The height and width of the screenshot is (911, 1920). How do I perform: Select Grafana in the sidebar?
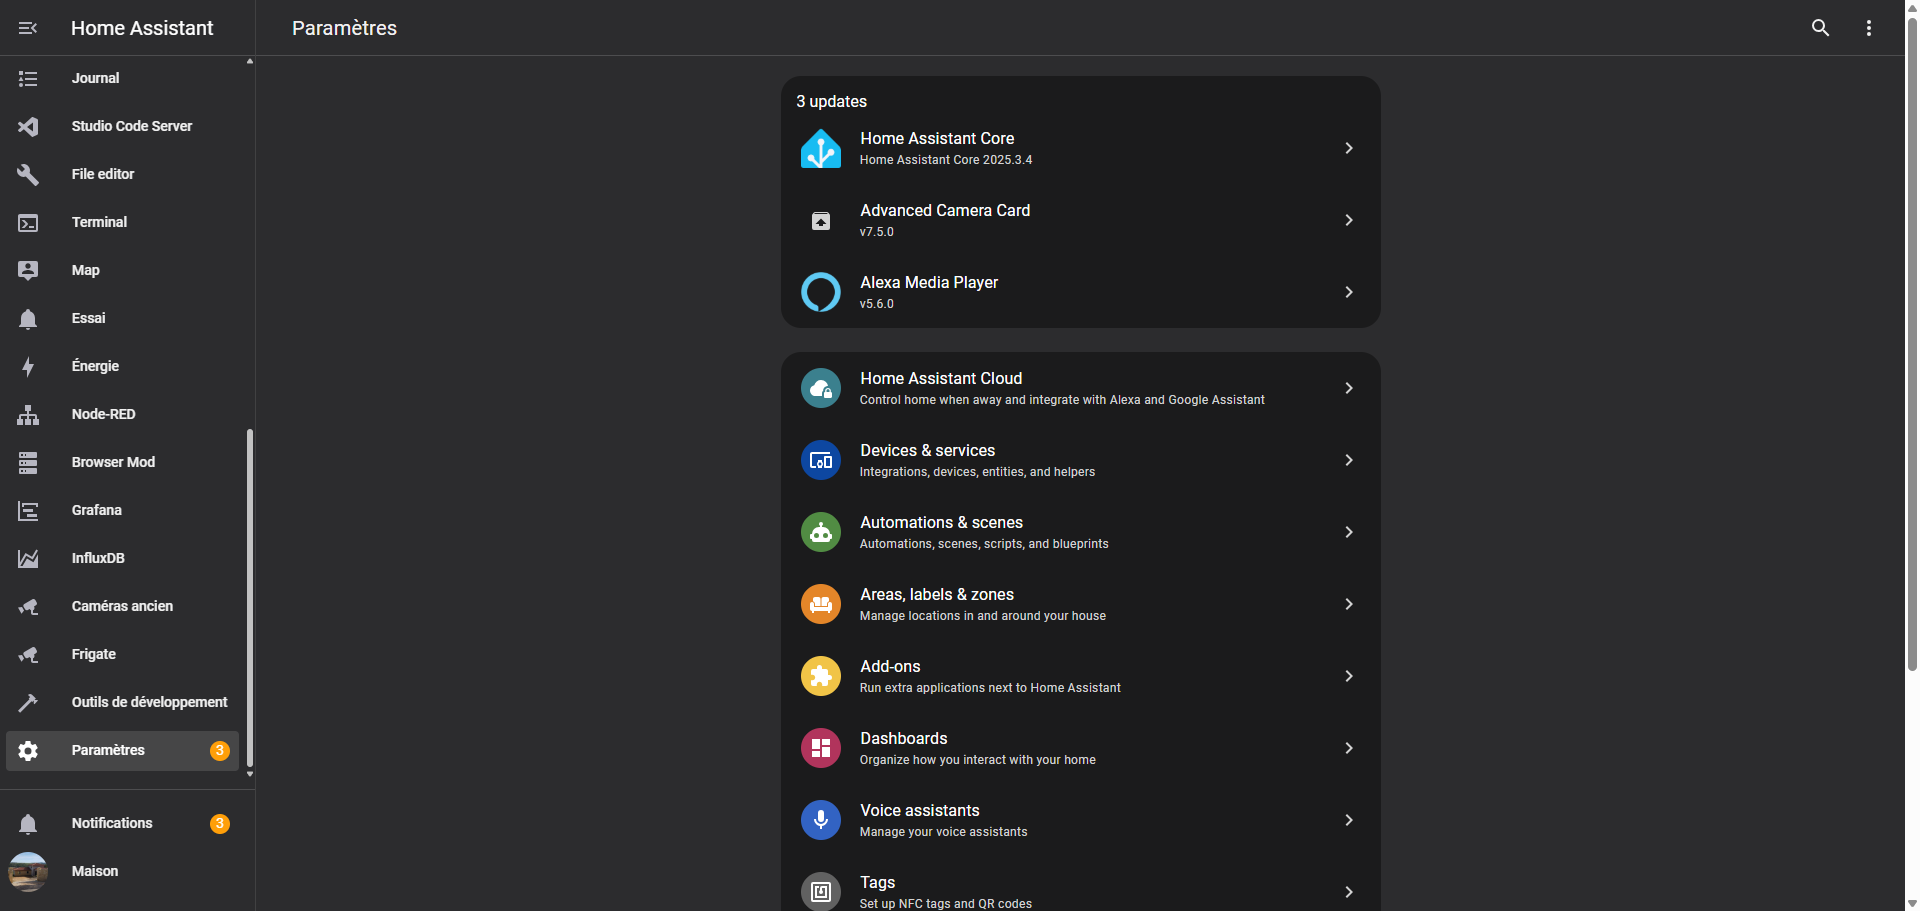click(122, 510)
